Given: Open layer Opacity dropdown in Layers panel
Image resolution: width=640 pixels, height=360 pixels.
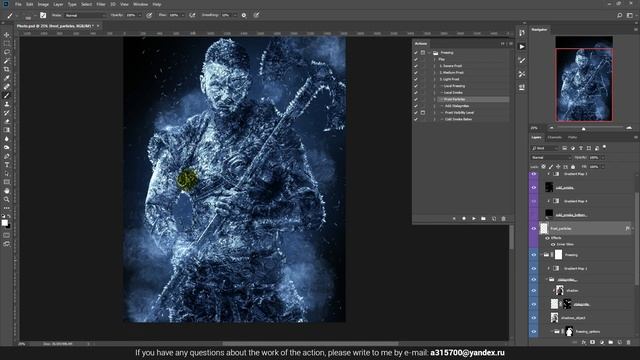Looking at the screenshot, I should (602, 158).
